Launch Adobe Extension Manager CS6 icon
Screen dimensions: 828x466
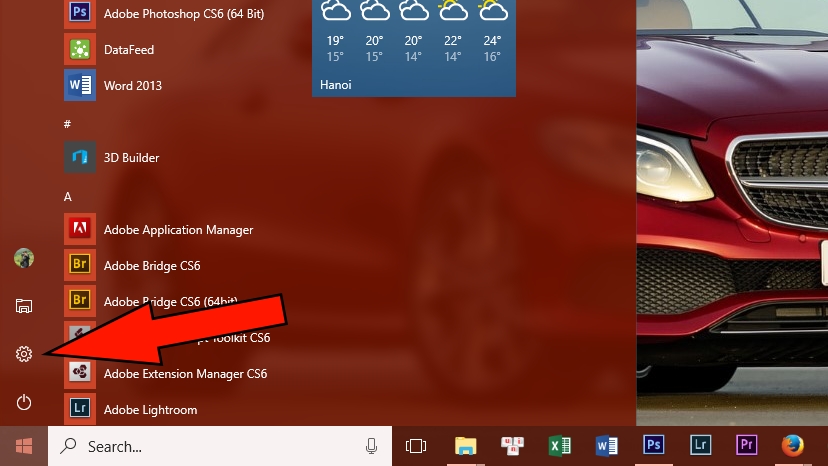pyautogui.click(x=80, y=372)
